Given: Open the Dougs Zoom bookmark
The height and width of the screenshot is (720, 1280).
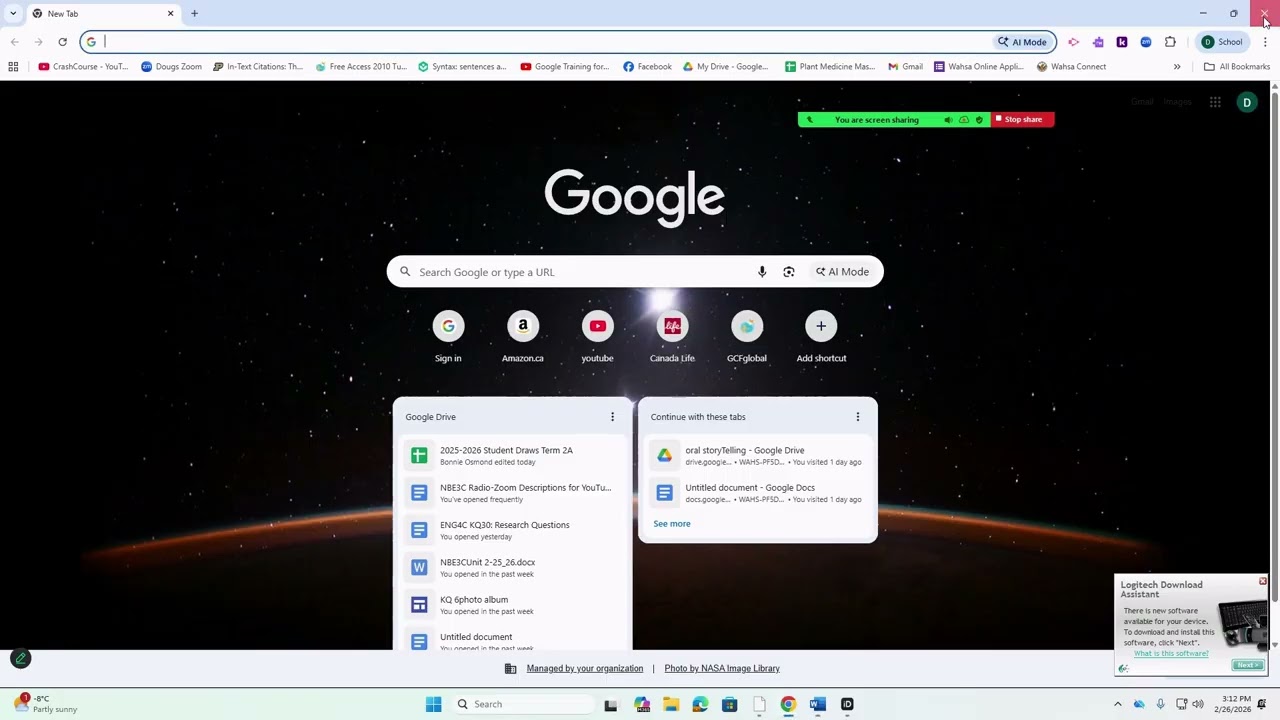Looking at the screenshot, I should (171, 67).
